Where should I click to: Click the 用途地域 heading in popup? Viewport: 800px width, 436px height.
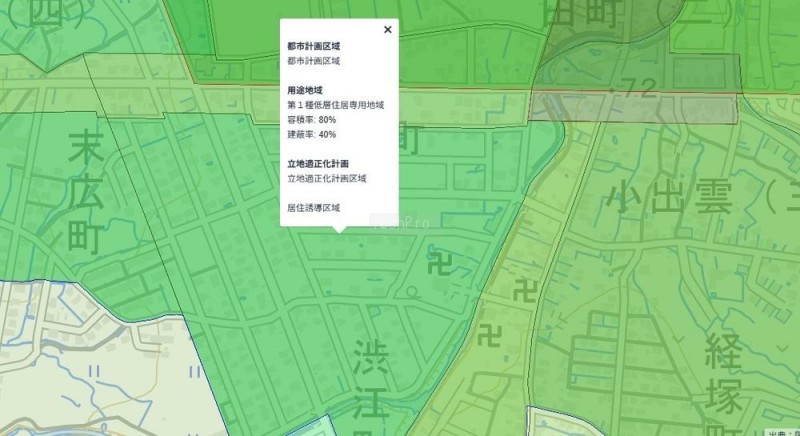point(304,90)
